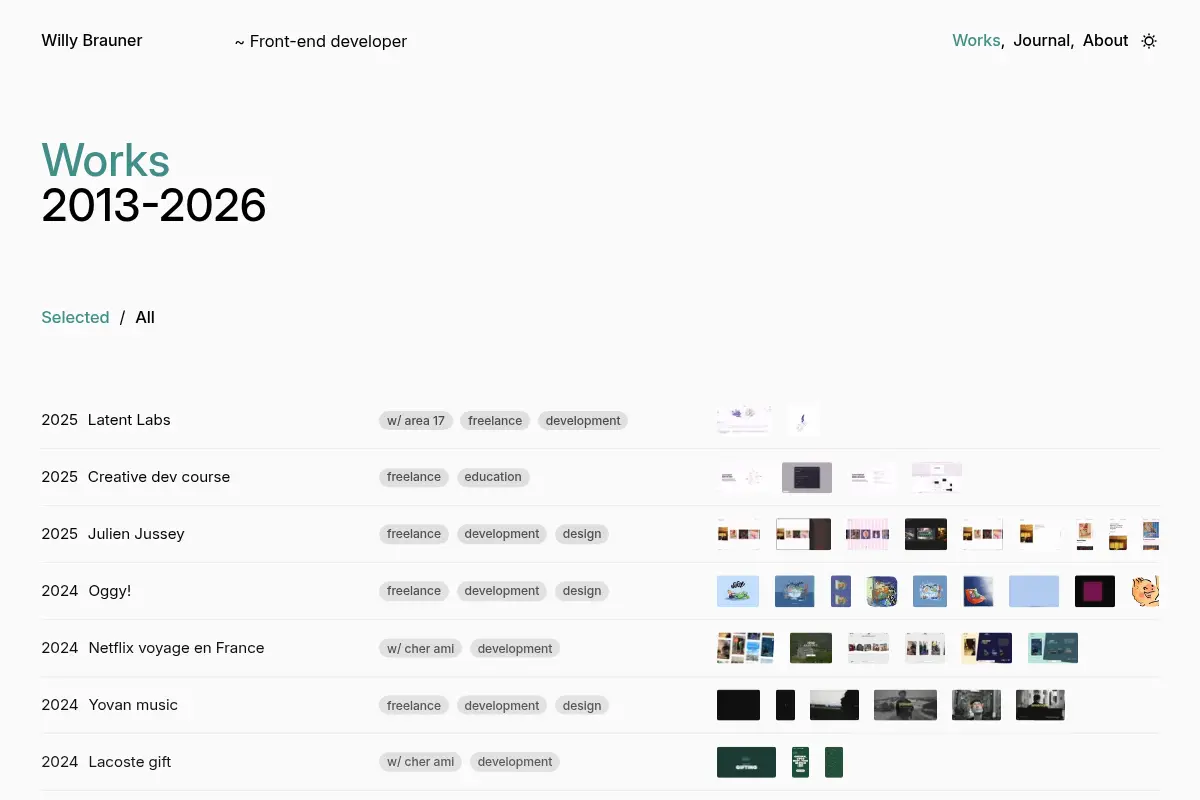
Task: Click the 'Front-end developer' tagline
Action: [321, 42]
